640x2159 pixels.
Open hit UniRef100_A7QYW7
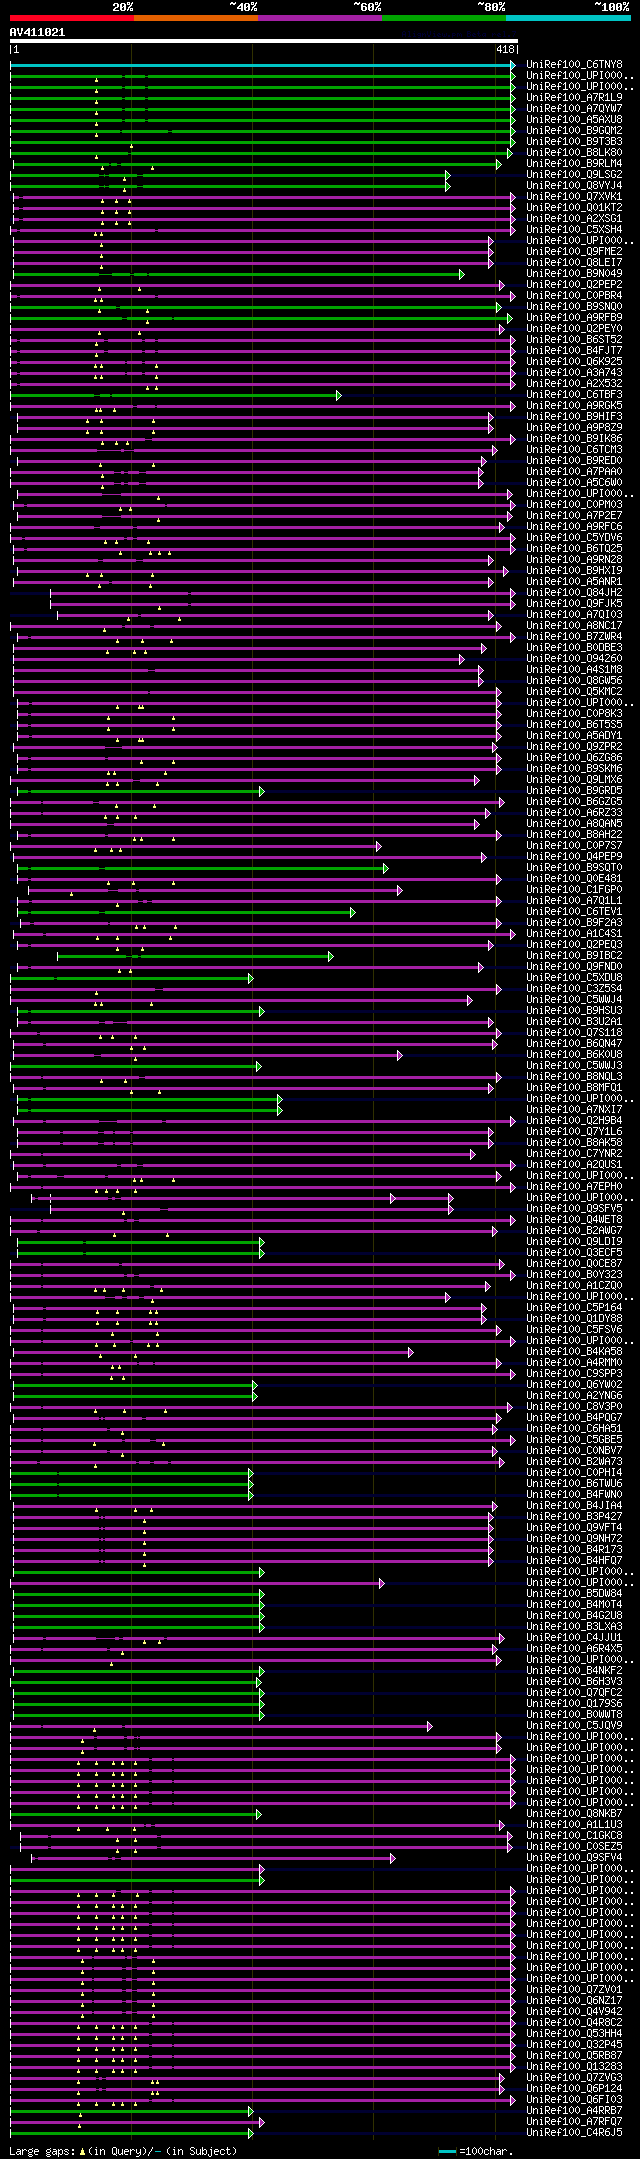click(x=574, y=109)
